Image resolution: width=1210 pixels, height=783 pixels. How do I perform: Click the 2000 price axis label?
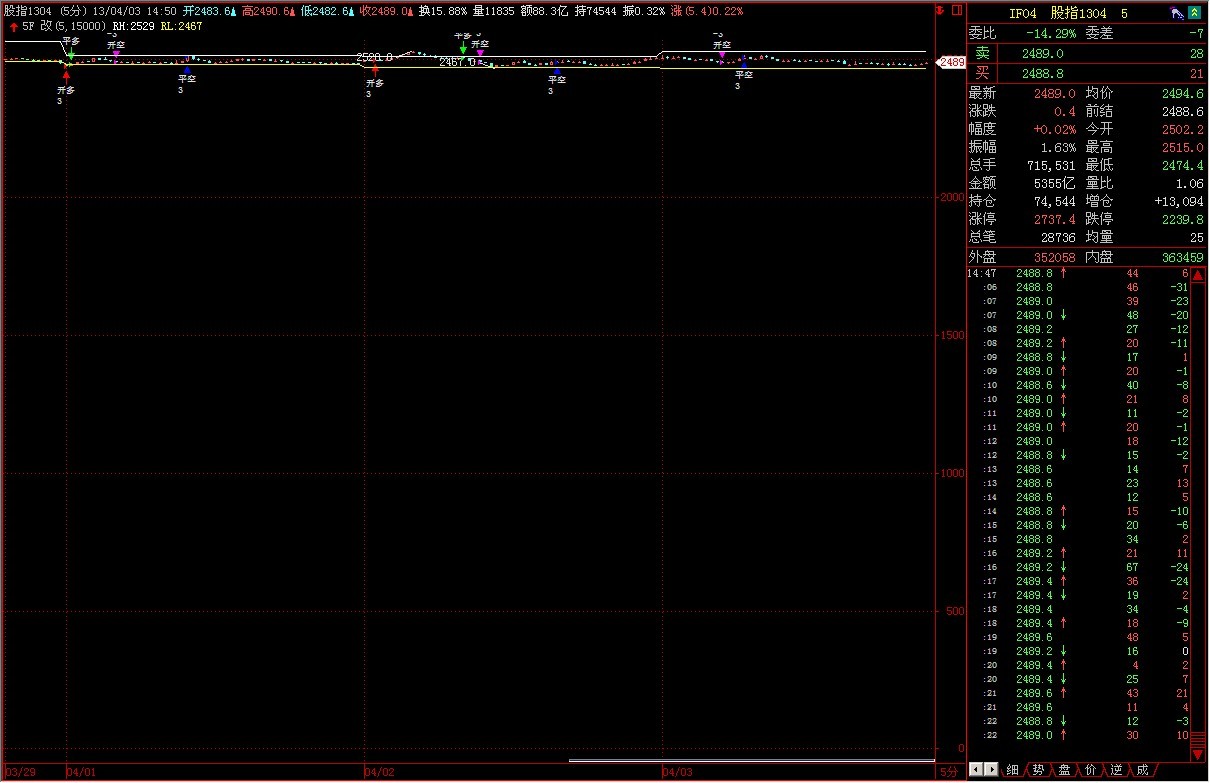click(x=951, y=197)
